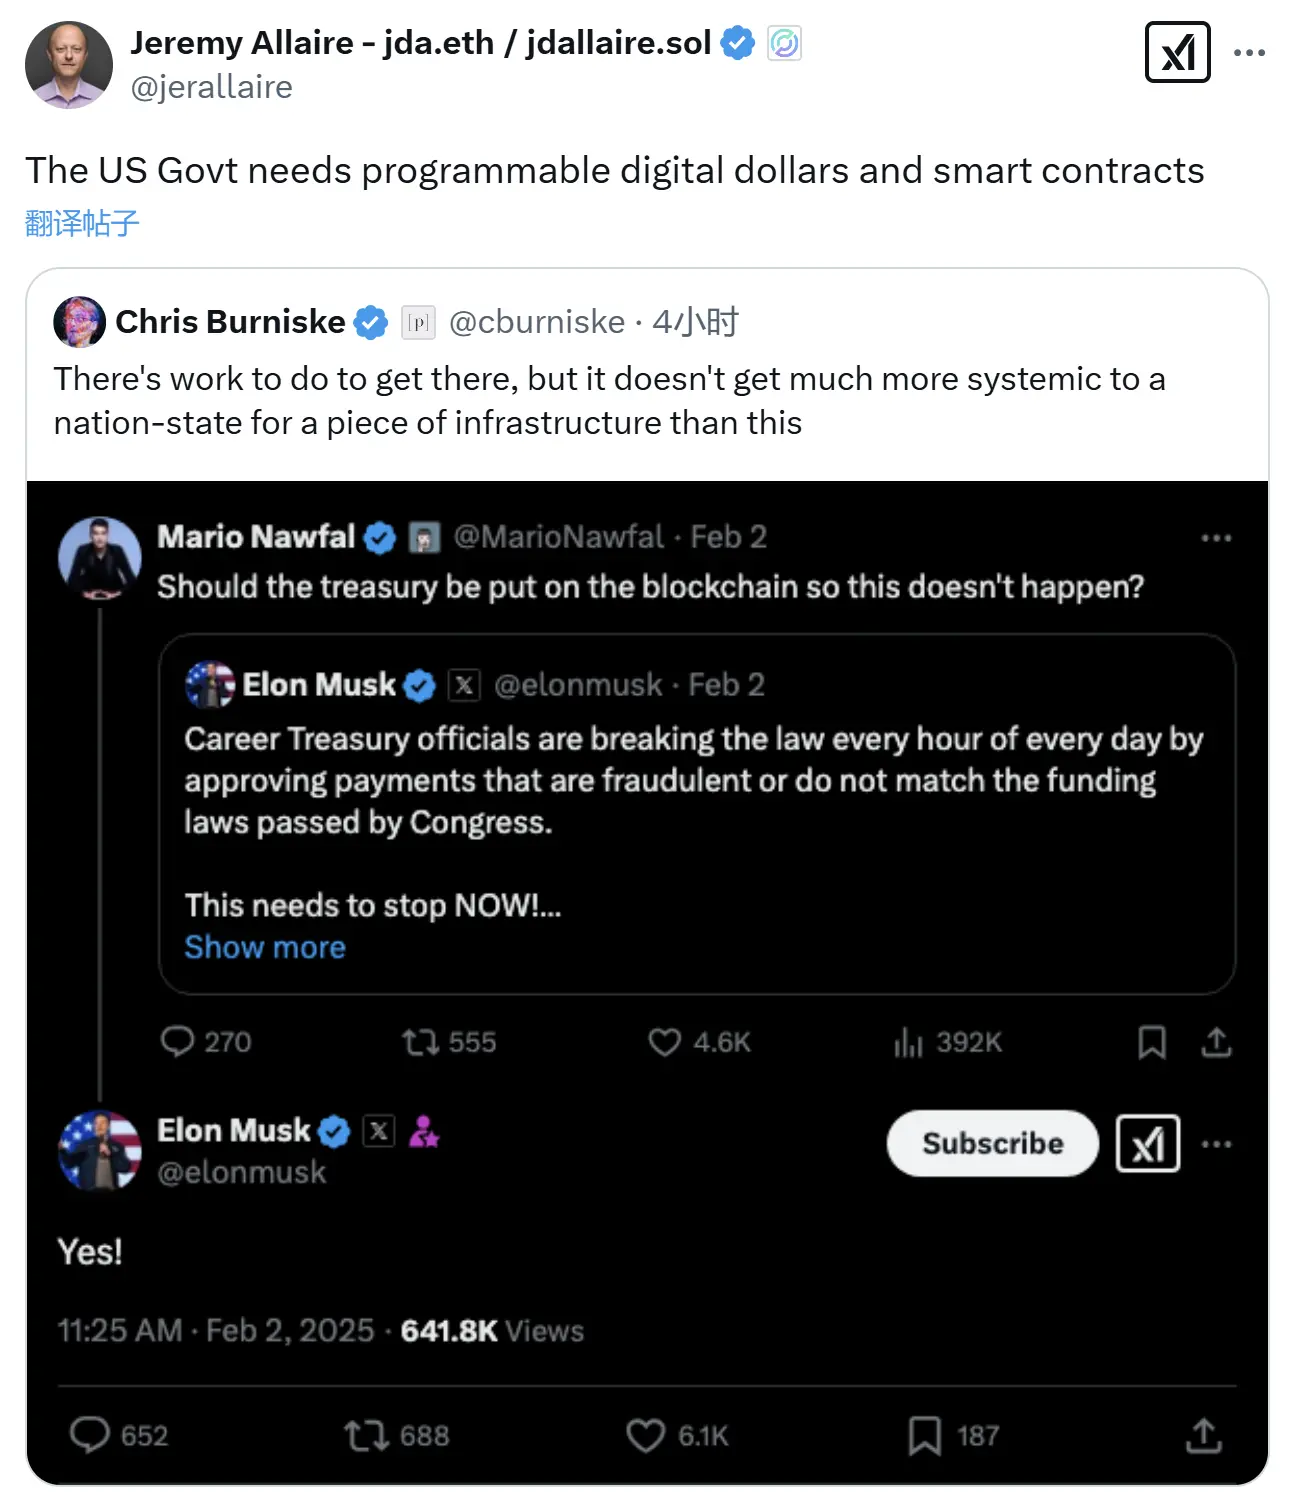
Task: Subscribe to Elon Musk
Action: (x=991, y=1144)
